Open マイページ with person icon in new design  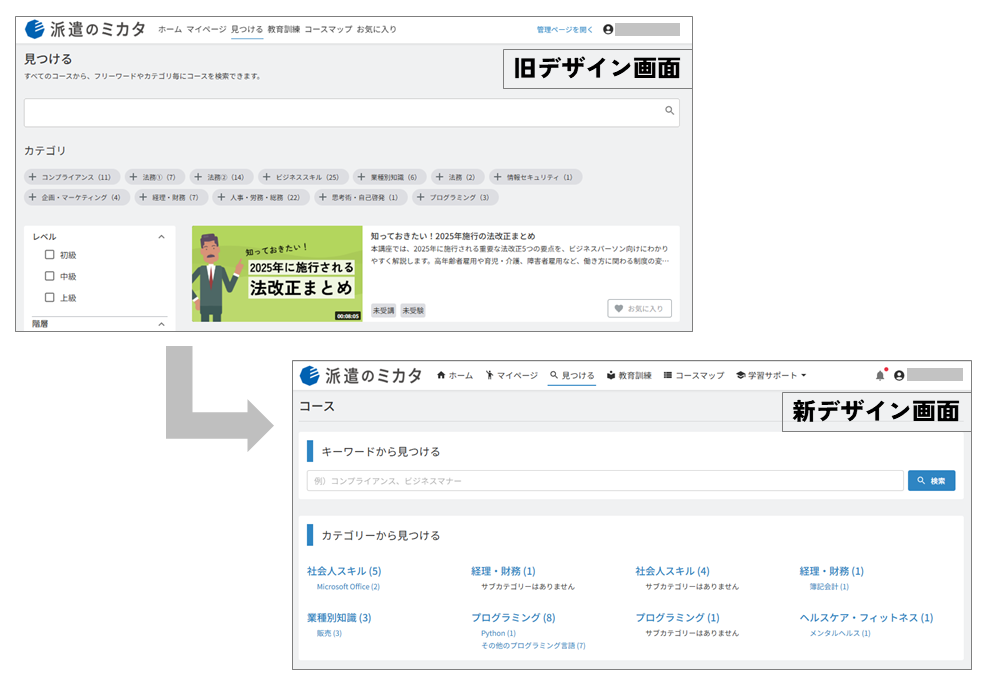pyautogui.click(x=511, y=375)
